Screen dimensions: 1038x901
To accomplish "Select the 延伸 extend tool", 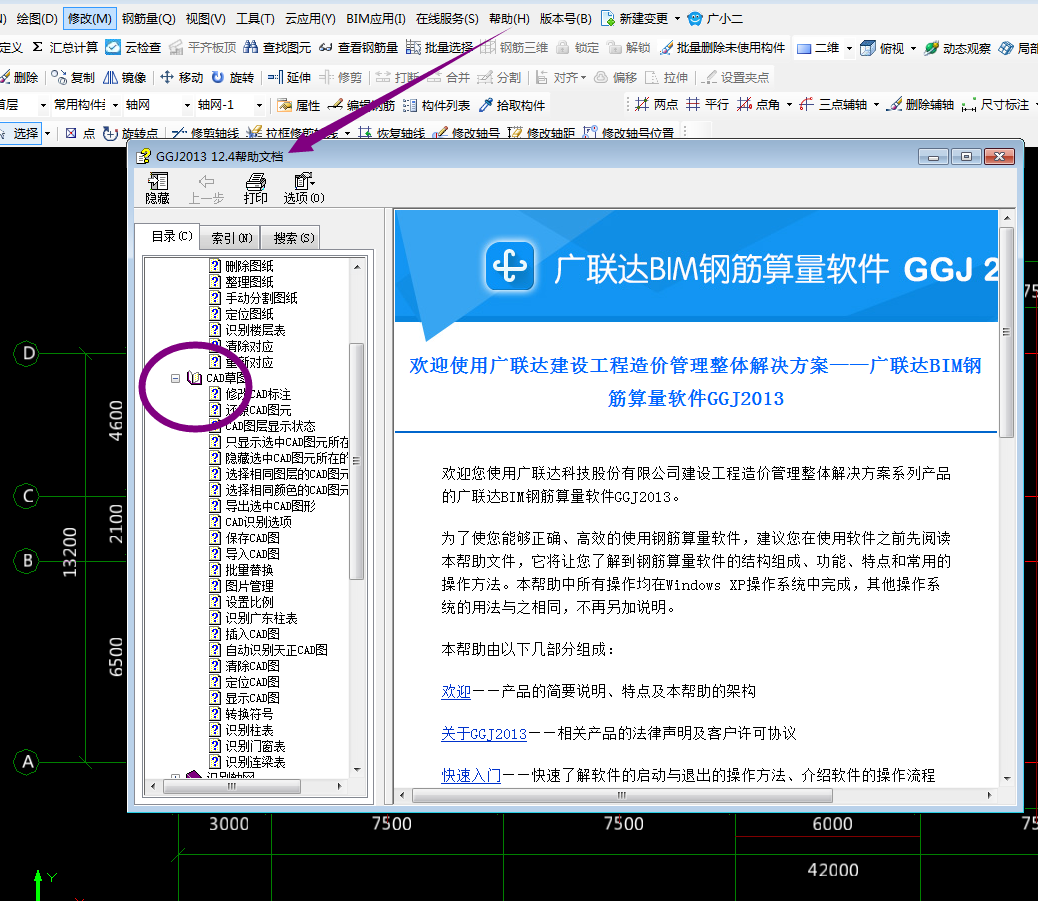I will (x=289, y=77).
